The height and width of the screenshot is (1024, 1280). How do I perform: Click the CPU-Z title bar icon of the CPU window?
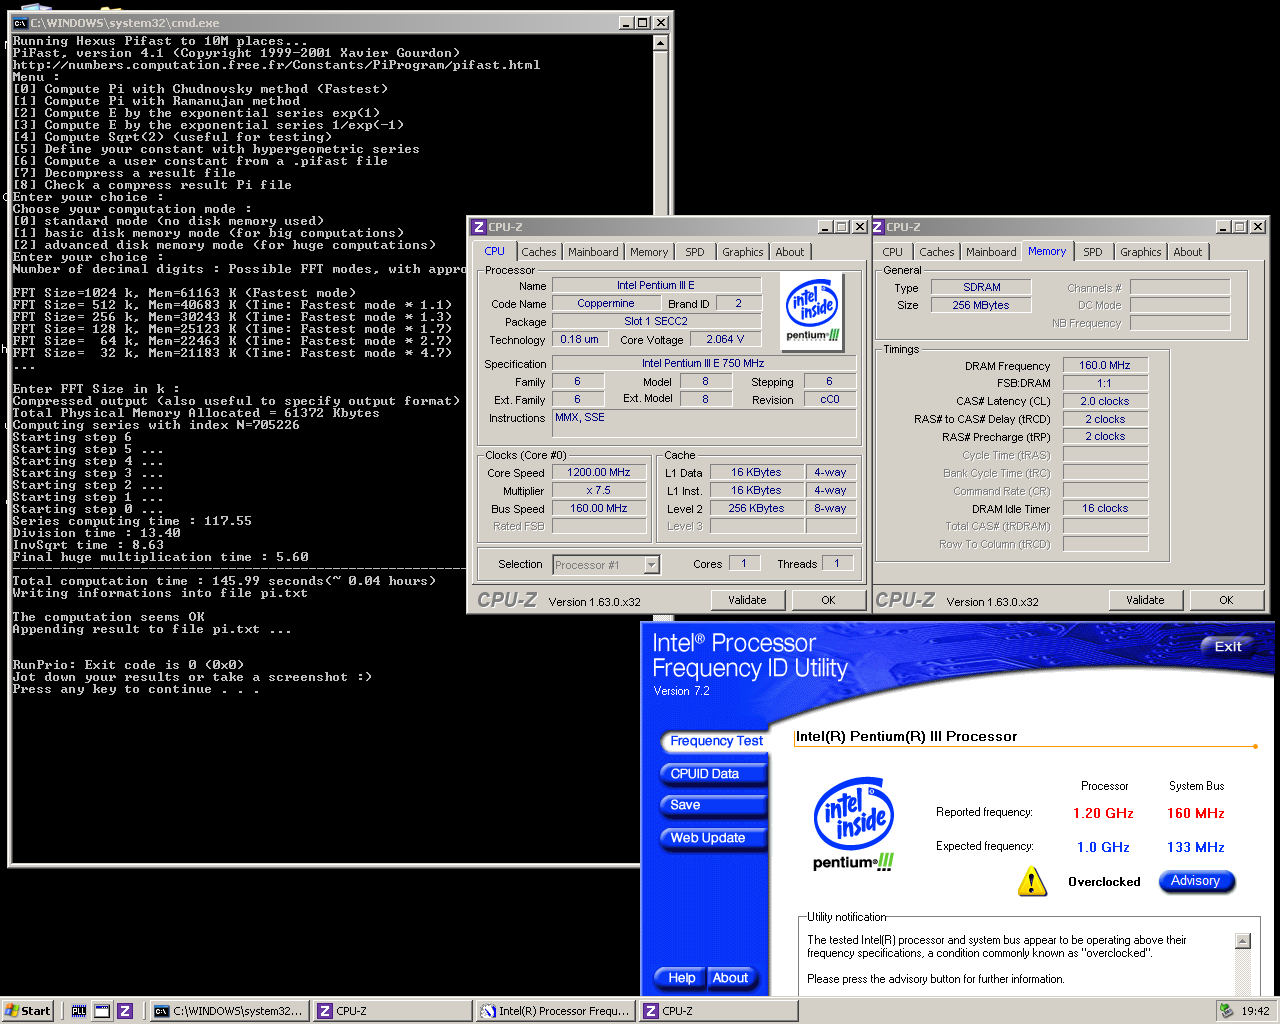point(479,227)
